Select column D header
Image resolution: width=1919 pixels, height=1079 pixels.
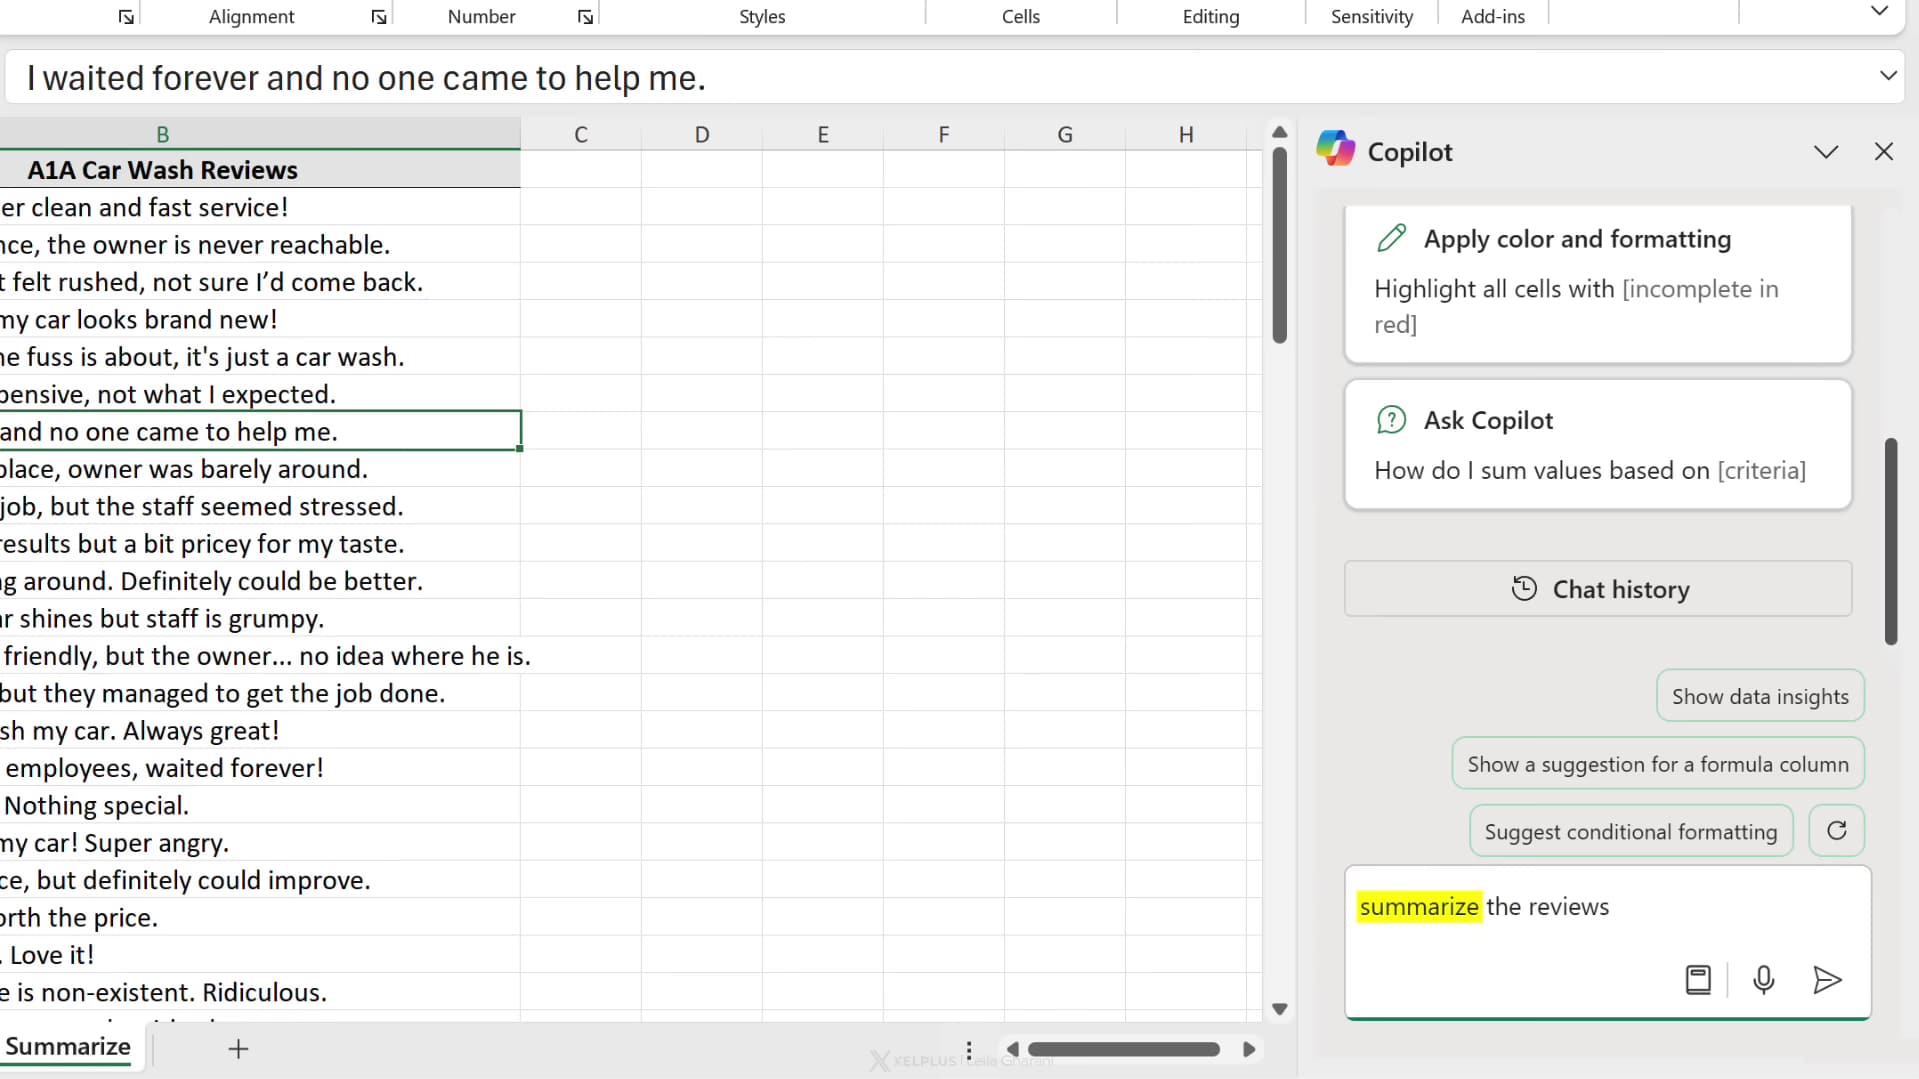[702, 135]
